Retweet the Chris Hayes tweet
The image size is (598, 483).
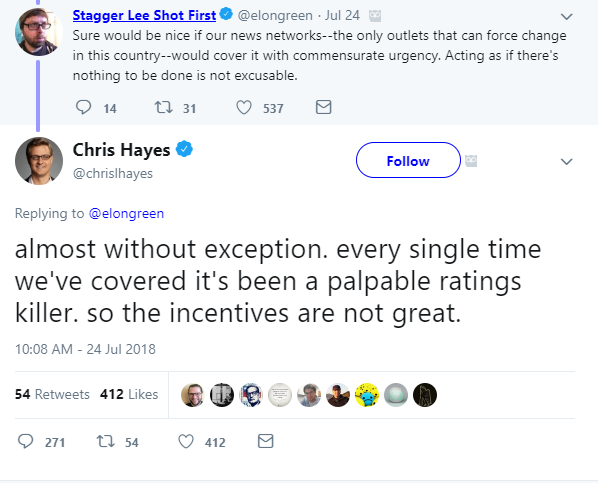pyautogui.click(x=105, y=441)
